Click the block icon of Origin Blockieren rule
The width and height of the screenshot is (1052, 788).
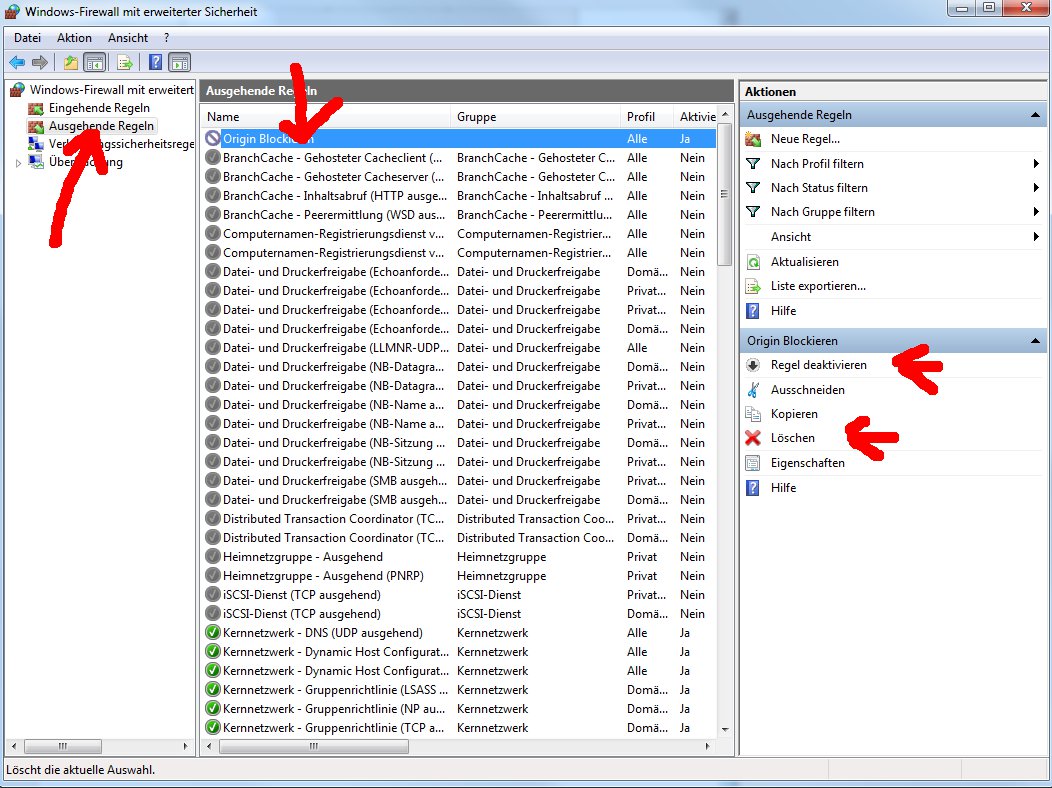213,138
